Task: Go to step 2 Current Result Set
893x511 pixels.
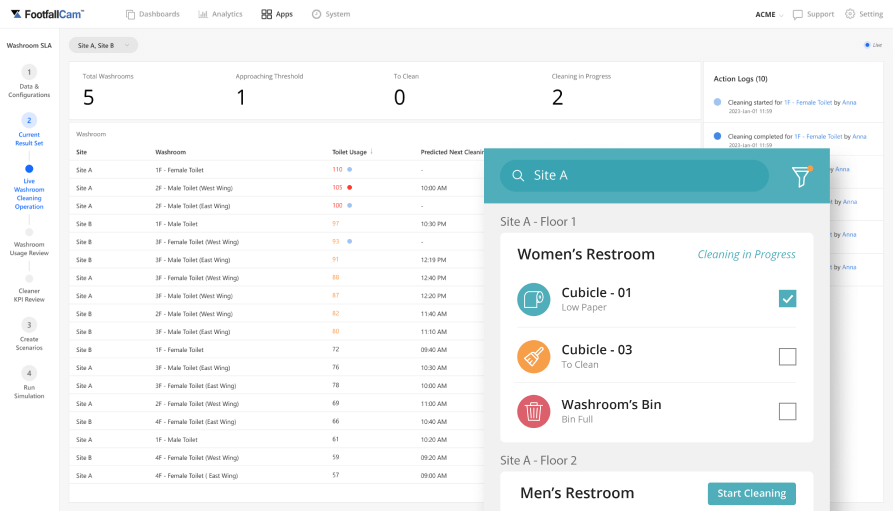Action: tap(29, 130)
